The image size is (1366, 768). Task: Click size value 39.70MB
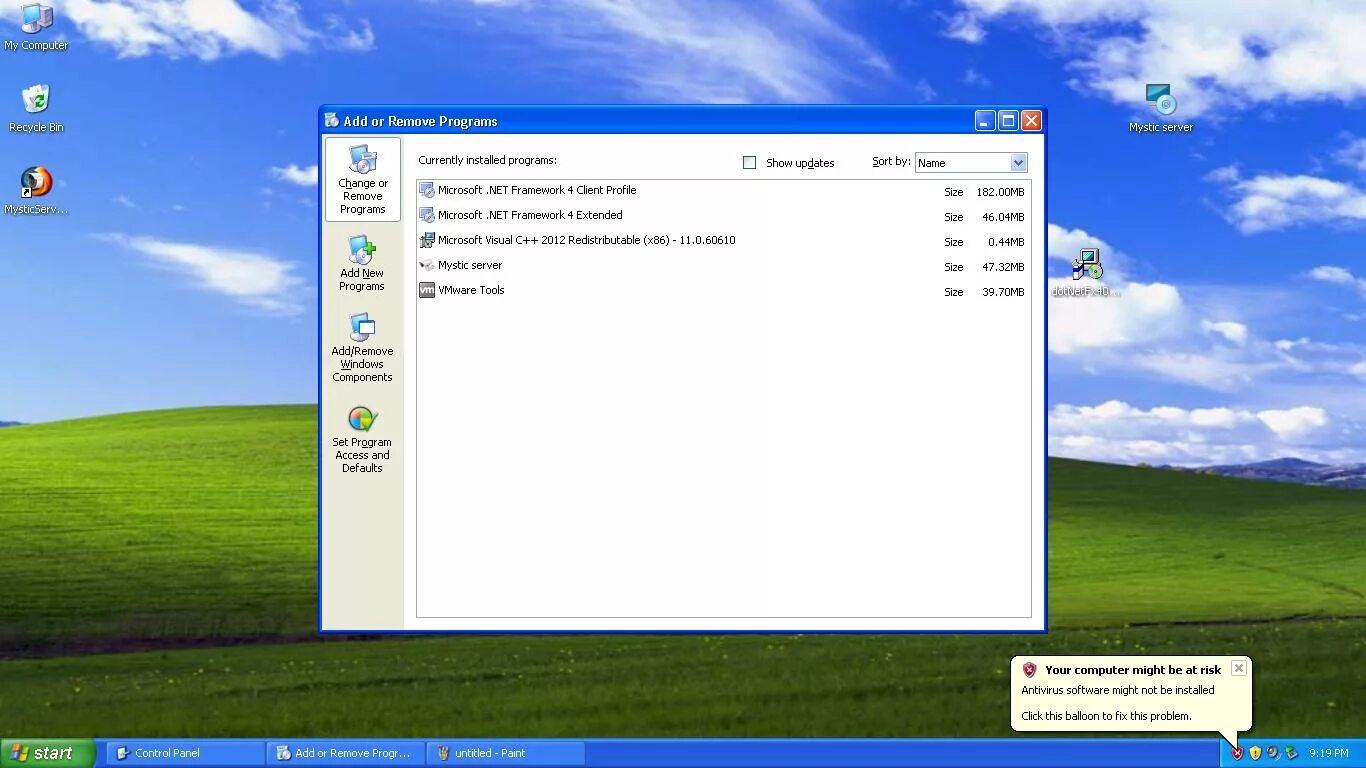pos(1003,292)
